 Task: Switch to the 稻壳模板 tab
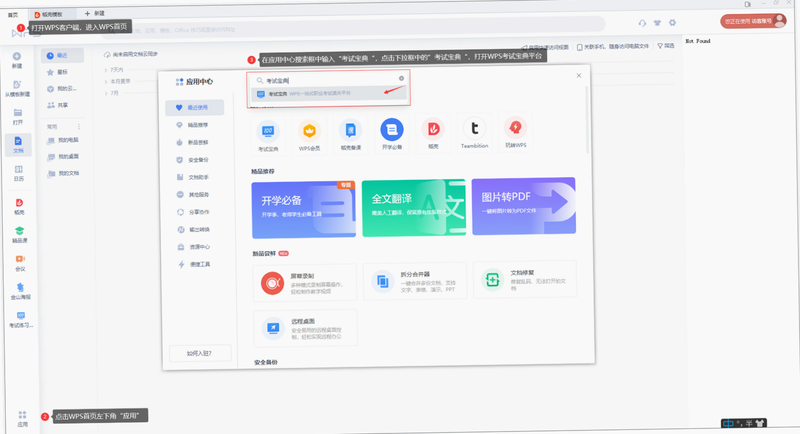coord(48,15)
